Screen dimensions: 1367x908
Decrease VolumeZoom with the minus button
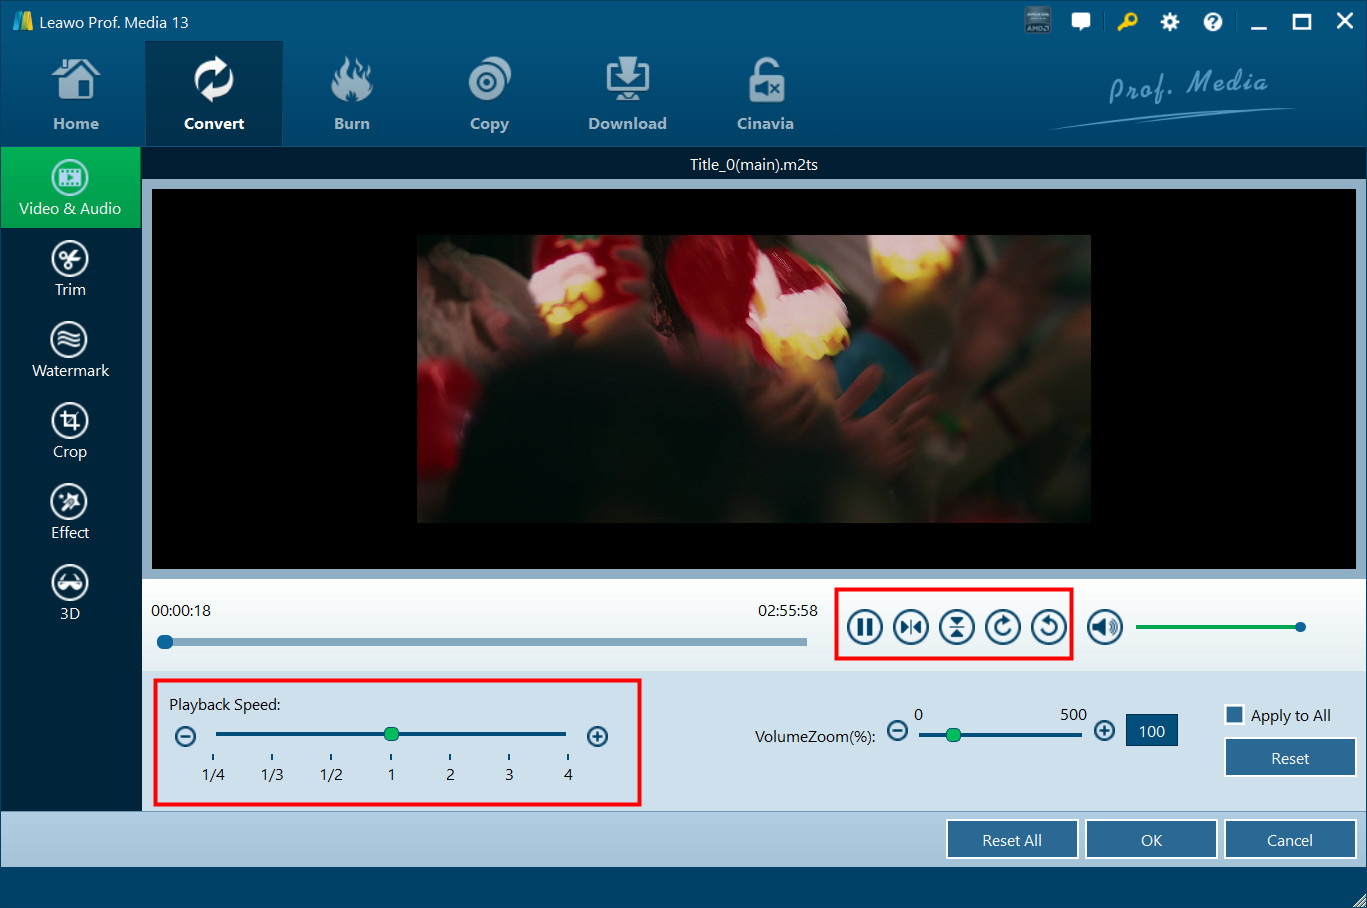click(898, 731)
